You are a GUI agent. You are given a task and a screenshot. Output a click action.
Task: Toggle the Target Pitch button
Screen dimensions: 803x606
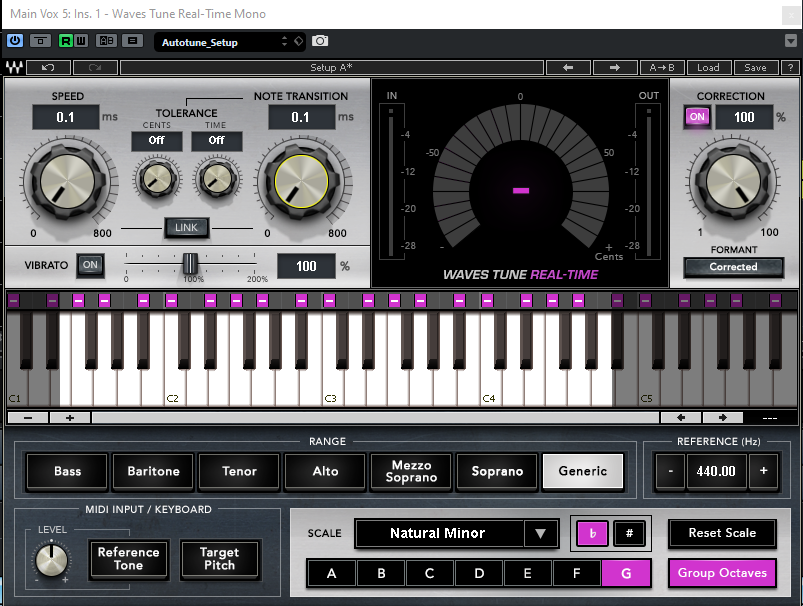220,559
